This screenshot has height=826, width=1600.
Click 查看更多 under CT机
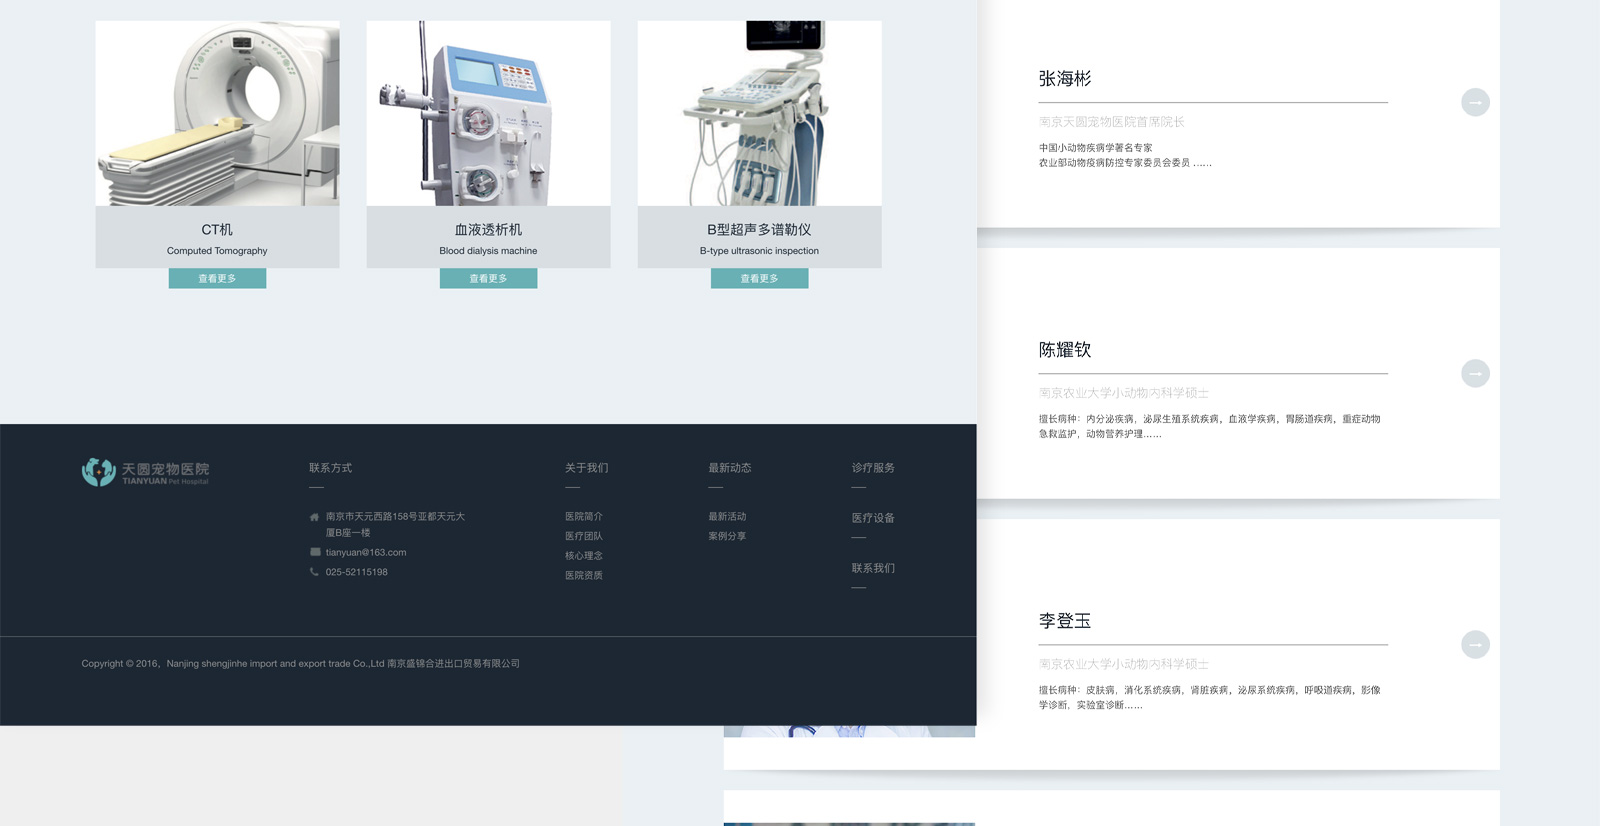217,278
